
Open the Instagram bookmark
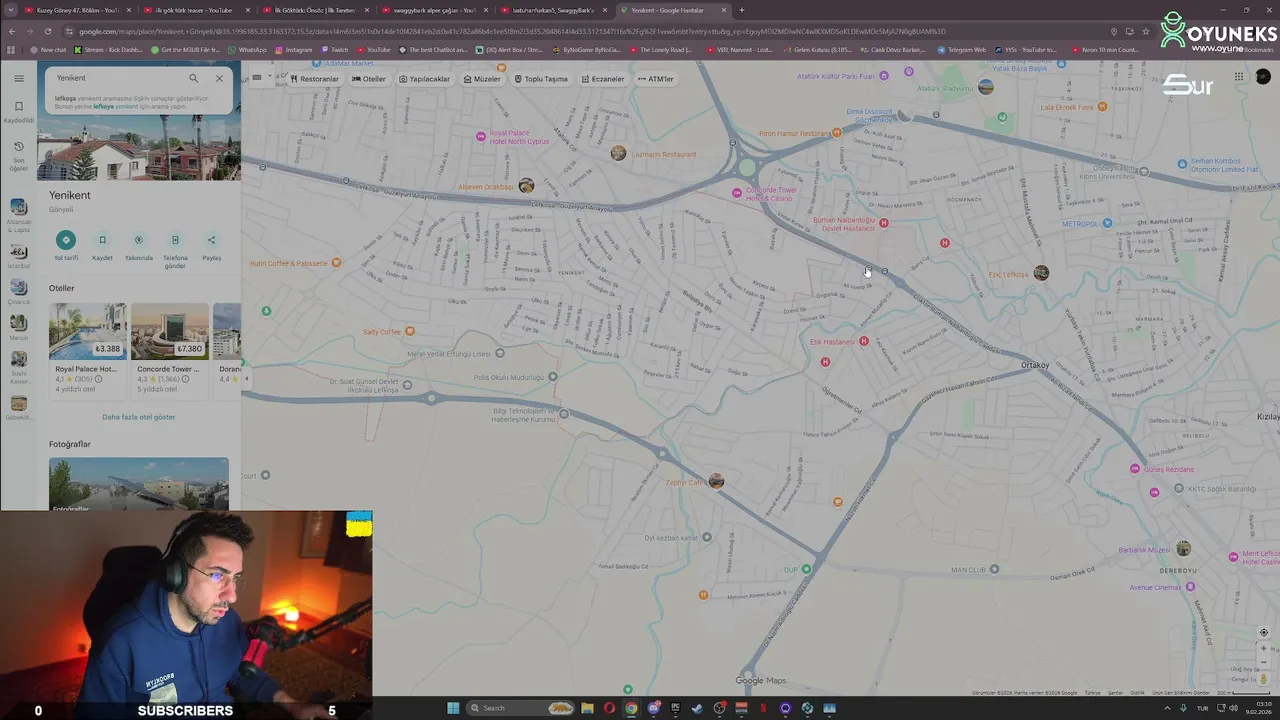(293, 49)
